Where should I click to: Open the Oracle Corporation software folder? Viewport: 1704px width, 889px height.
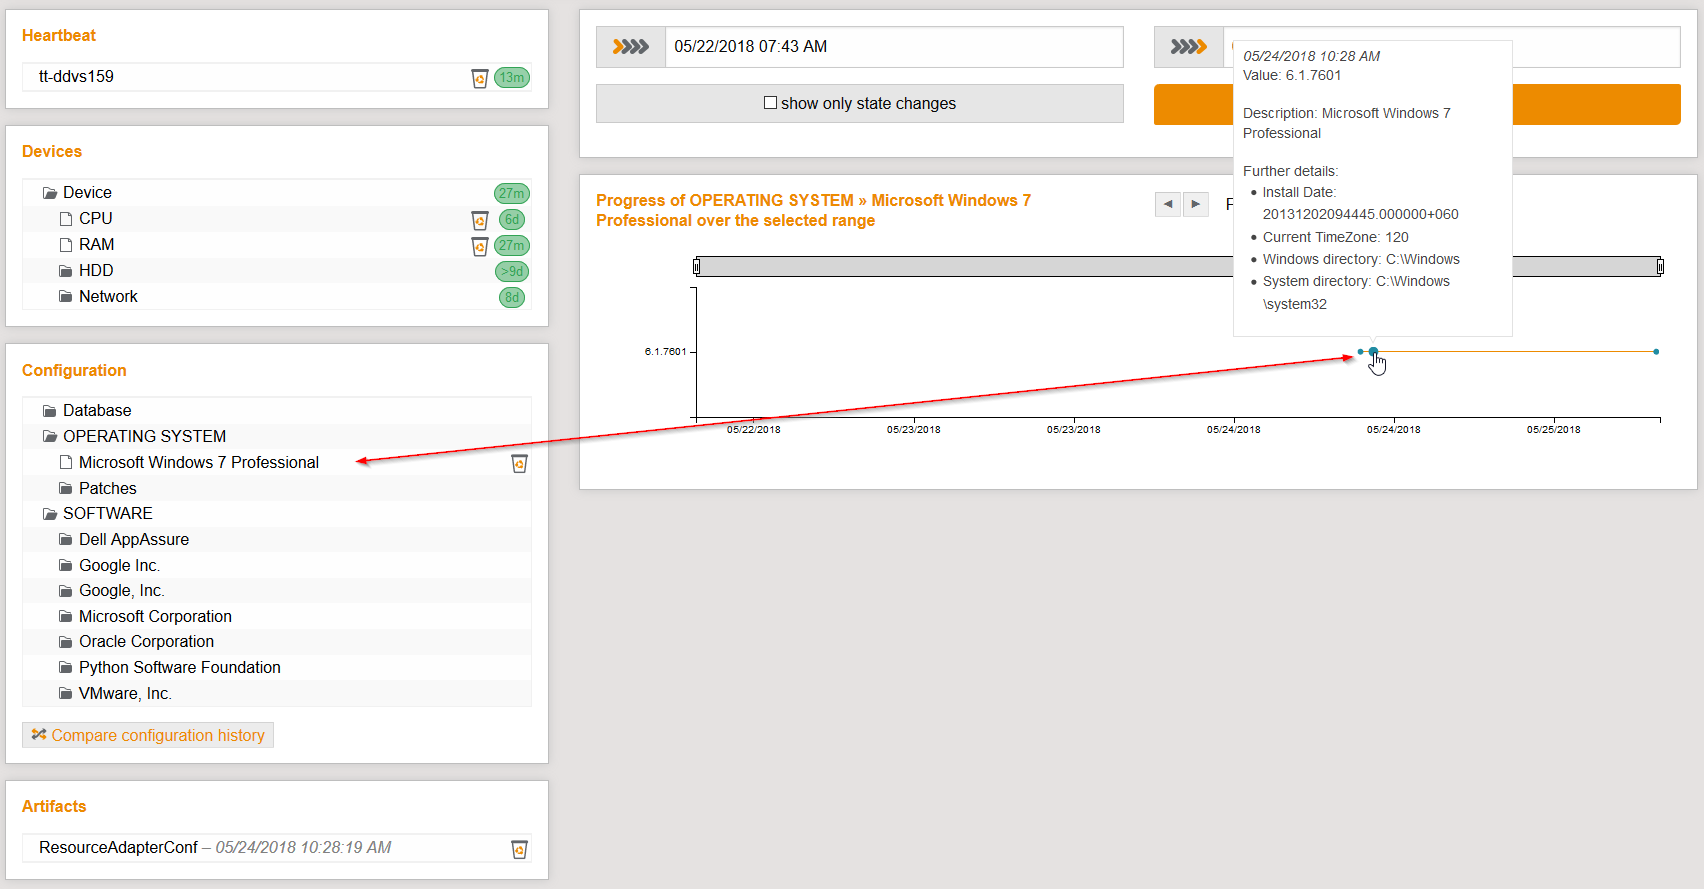[146, 642]
